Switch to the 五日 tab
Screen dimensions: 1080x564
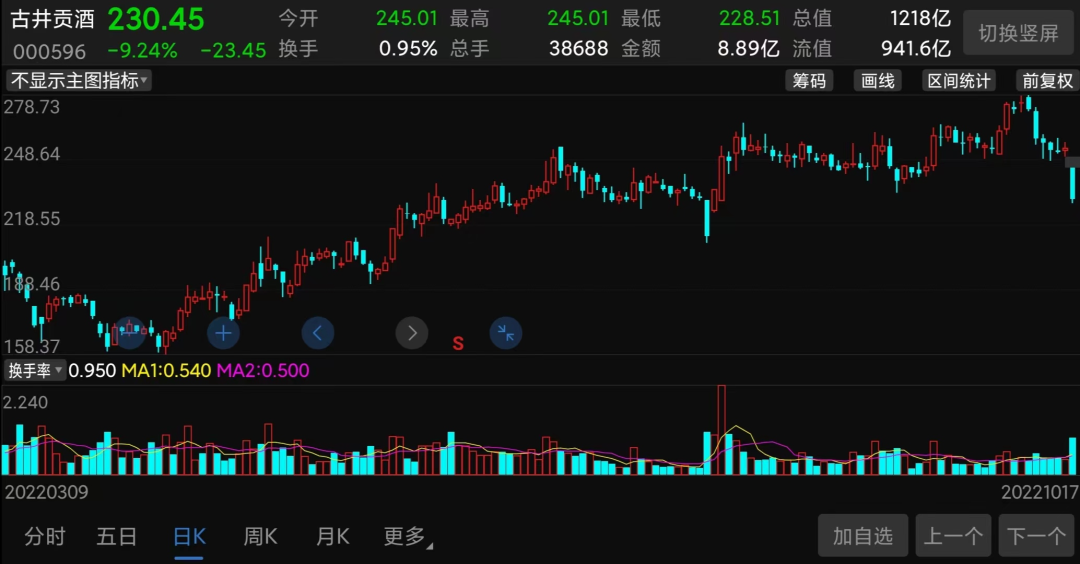click(116, 536)
